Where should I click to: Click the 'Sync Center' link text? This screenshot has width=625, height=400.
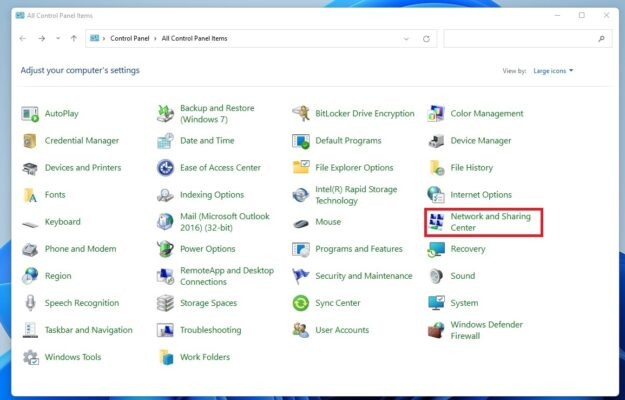click(x=338, y=303)
